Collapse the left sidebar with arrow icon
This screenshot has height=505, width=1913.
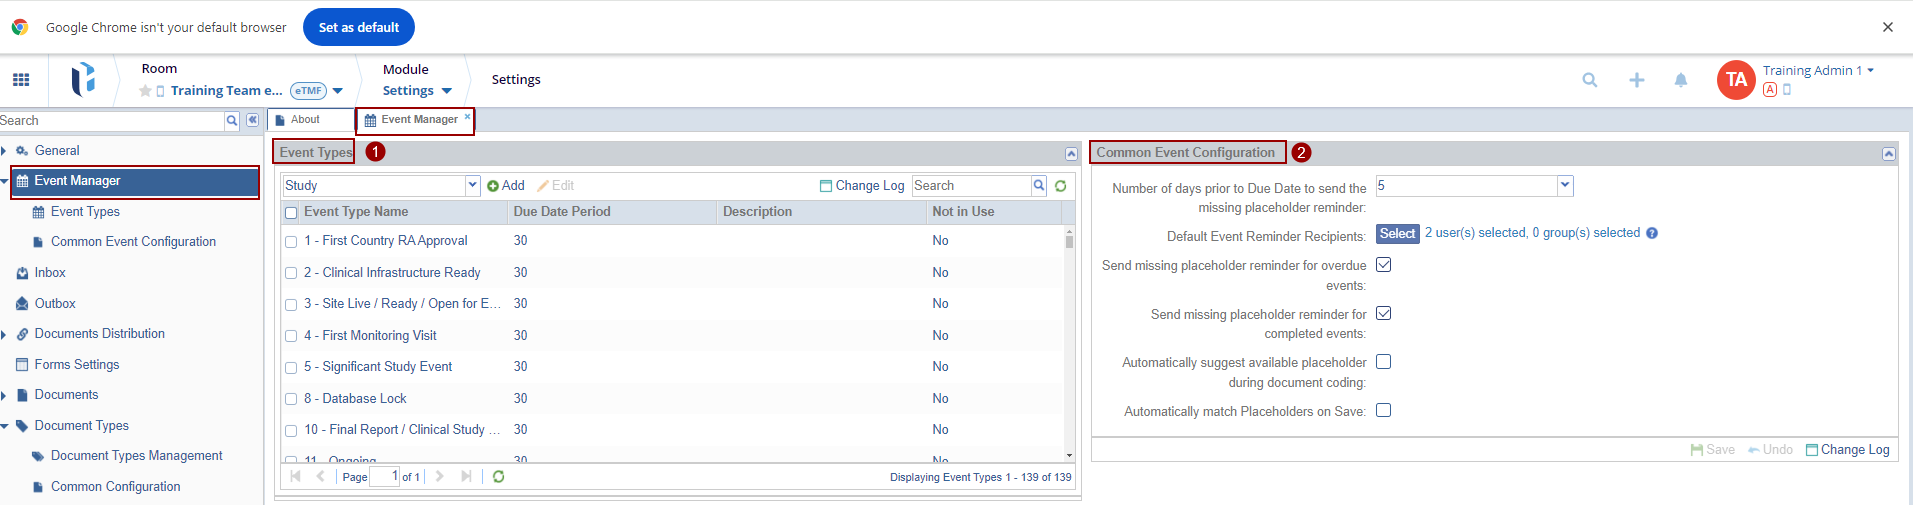[x=252, y=120]
